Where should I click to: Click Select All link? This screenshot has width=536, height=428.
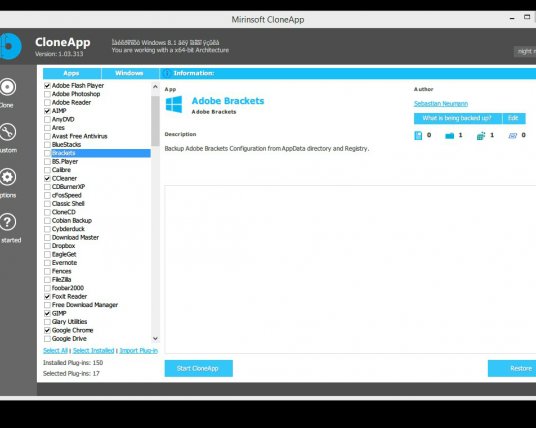55,351
